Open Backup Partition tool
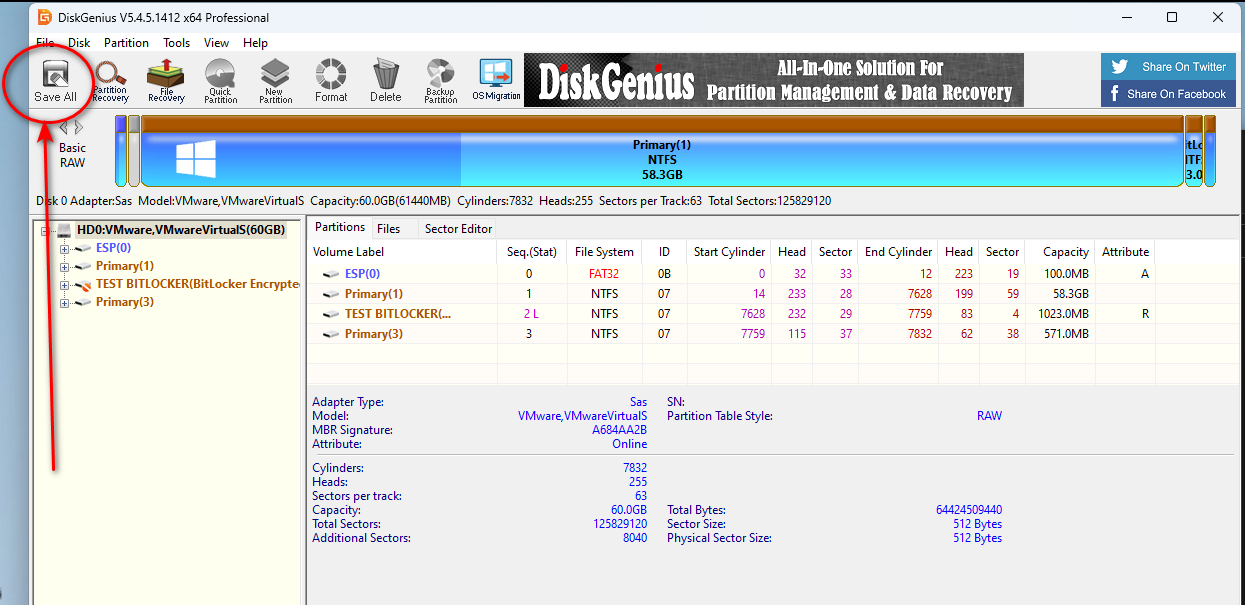Viewport: 1245px width, 605px height. tap(441, 80)
